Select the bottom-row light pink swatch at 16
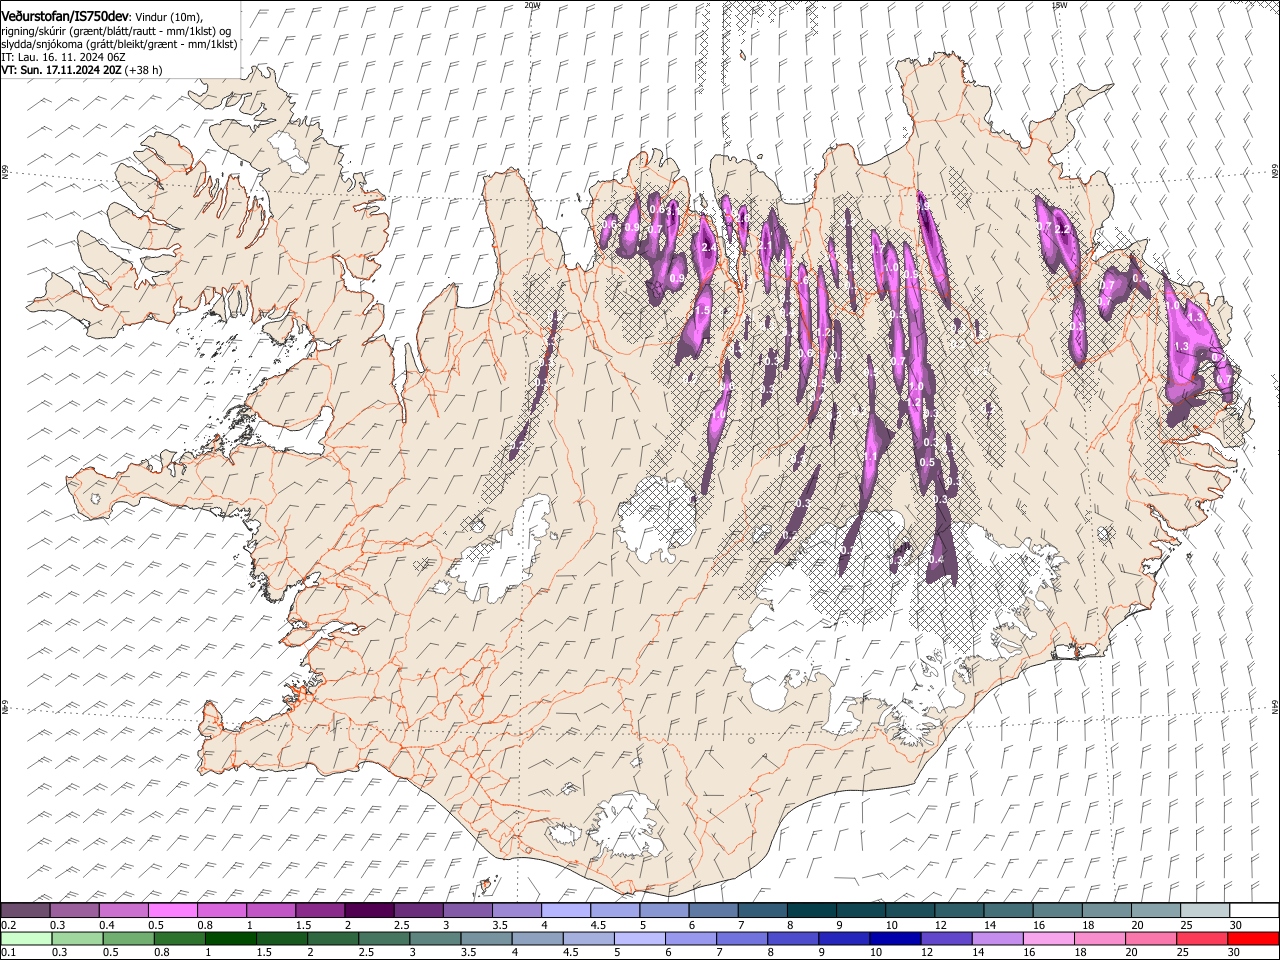Viewport: 1280px width, 960px height. pos(1048,939)
